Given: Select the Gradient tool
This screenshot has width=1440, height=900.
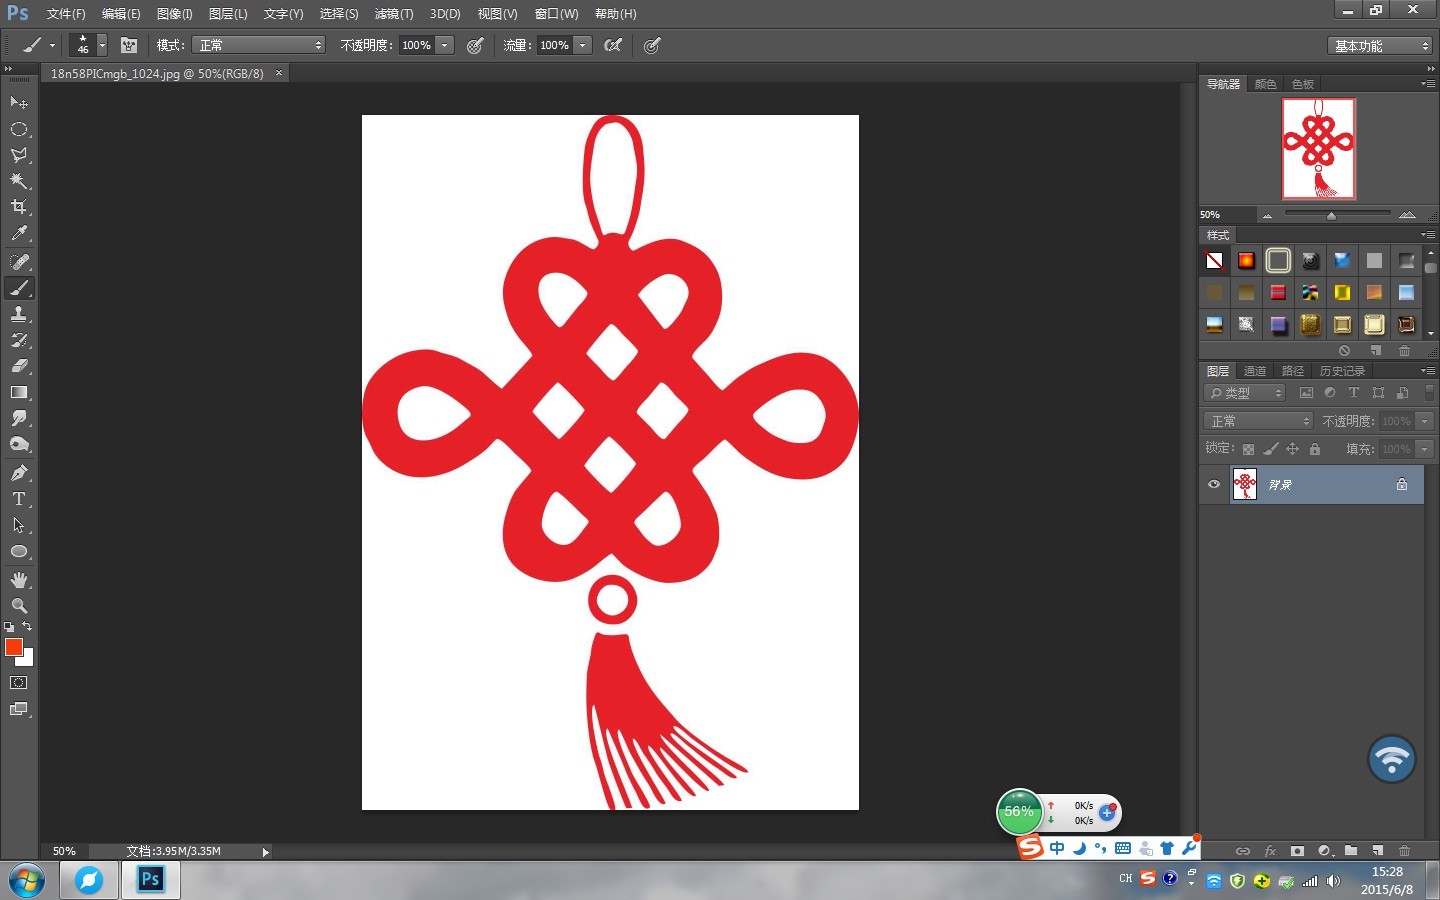Looking at the screenshot, I should [x=18, y=392].
